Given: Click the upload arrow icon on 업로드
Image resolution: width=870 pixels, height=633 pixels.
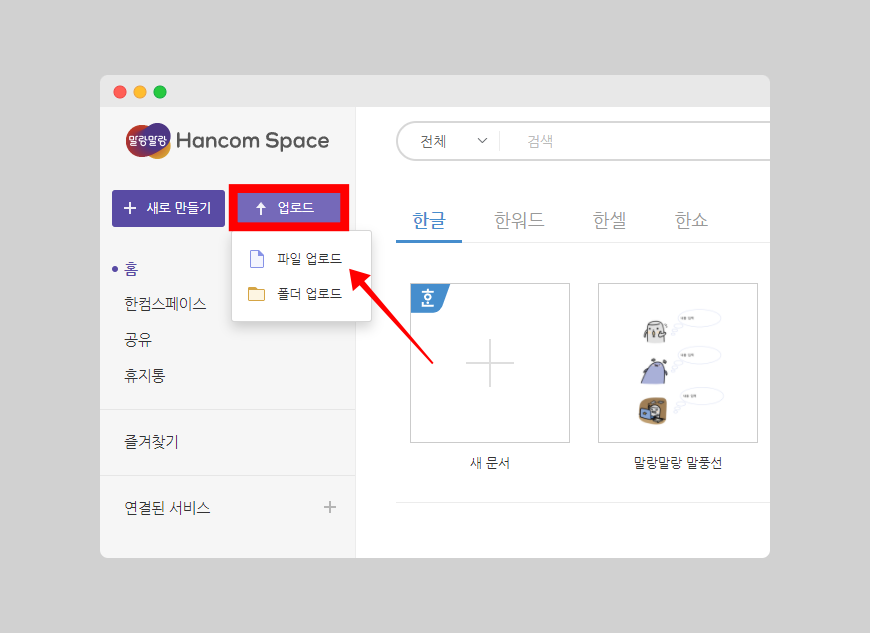Looking at the screenshot, I should [261, 208].
